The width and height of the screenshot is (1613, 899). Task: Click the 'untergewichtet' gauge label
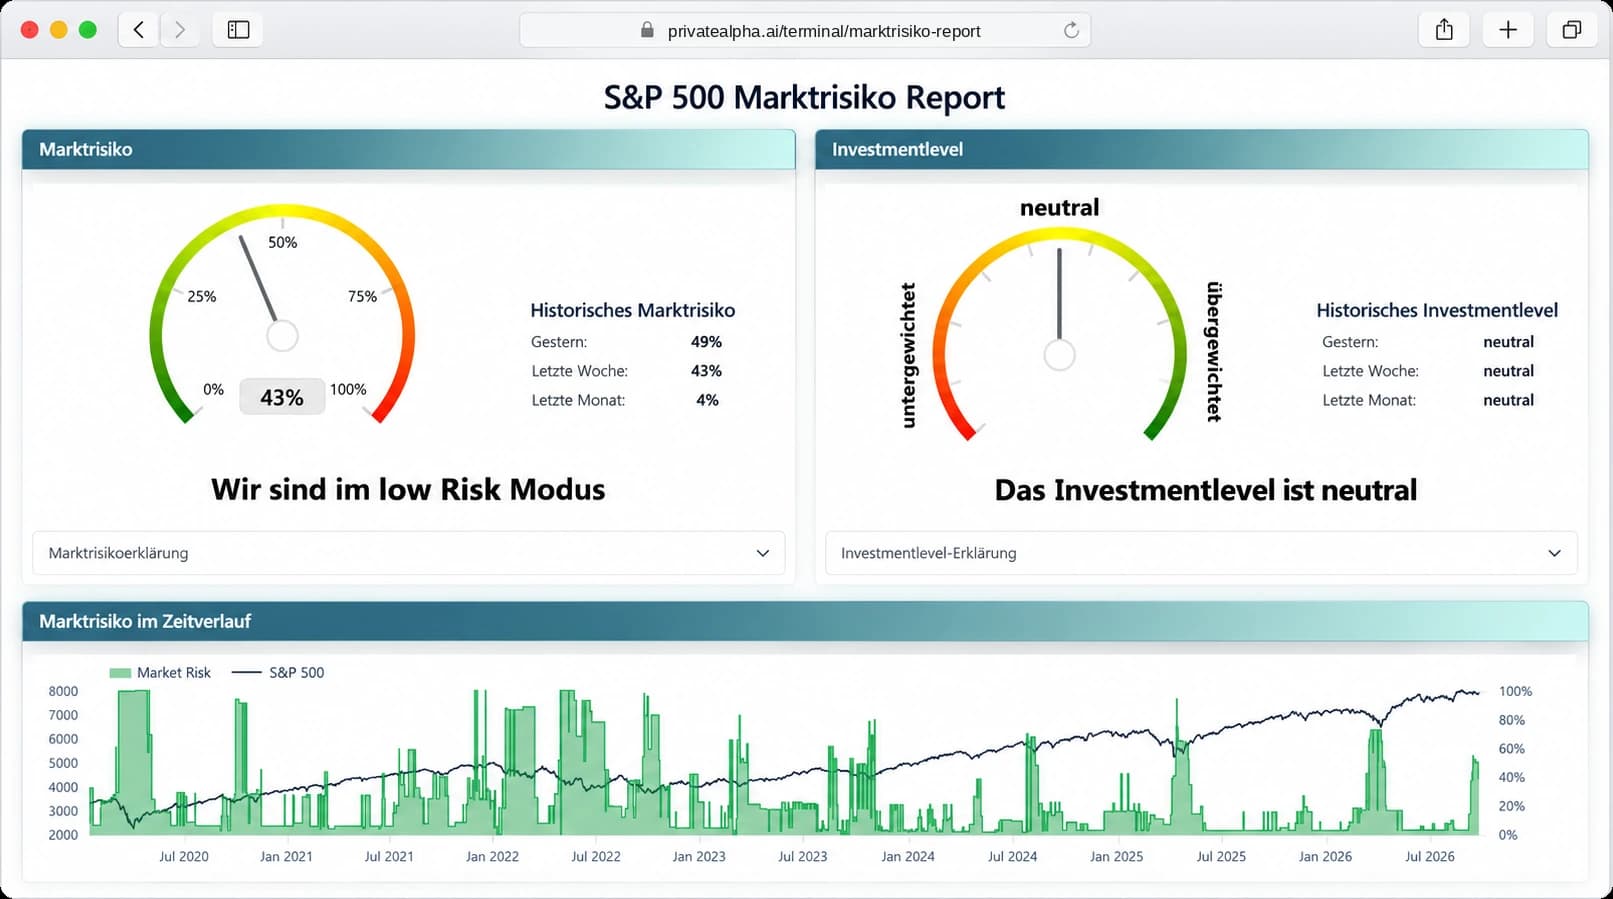click(908, 355)
